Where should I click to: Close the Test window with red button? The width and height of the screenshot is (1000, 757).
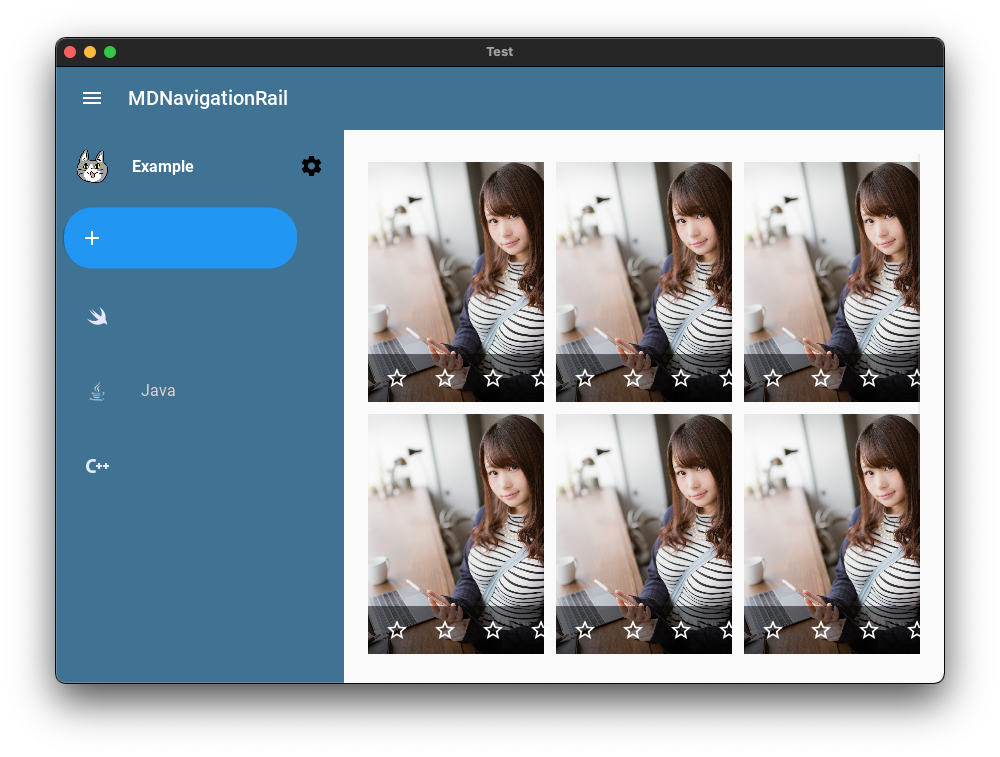tap(70, 52)
